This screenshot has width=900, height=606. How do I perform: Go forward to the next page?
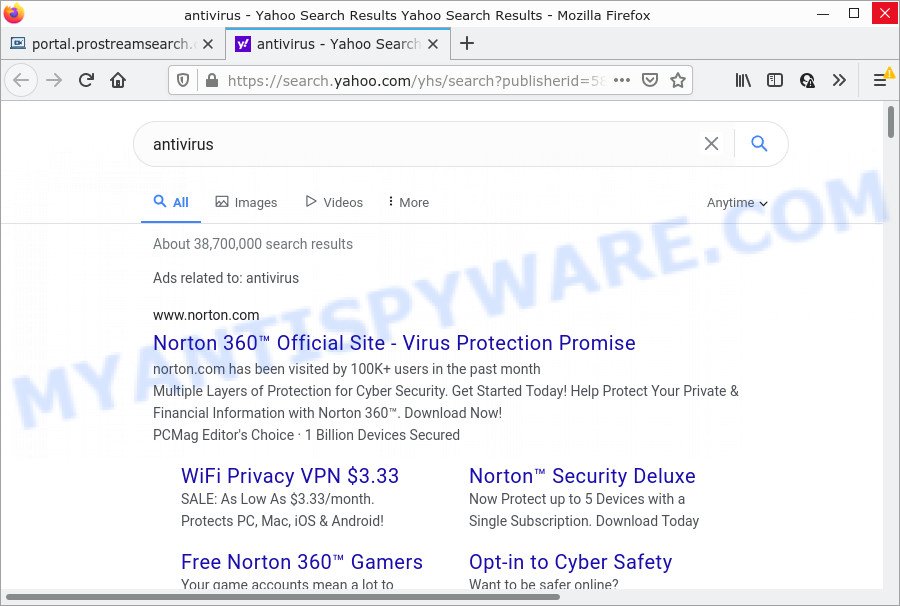pos(55,80)
